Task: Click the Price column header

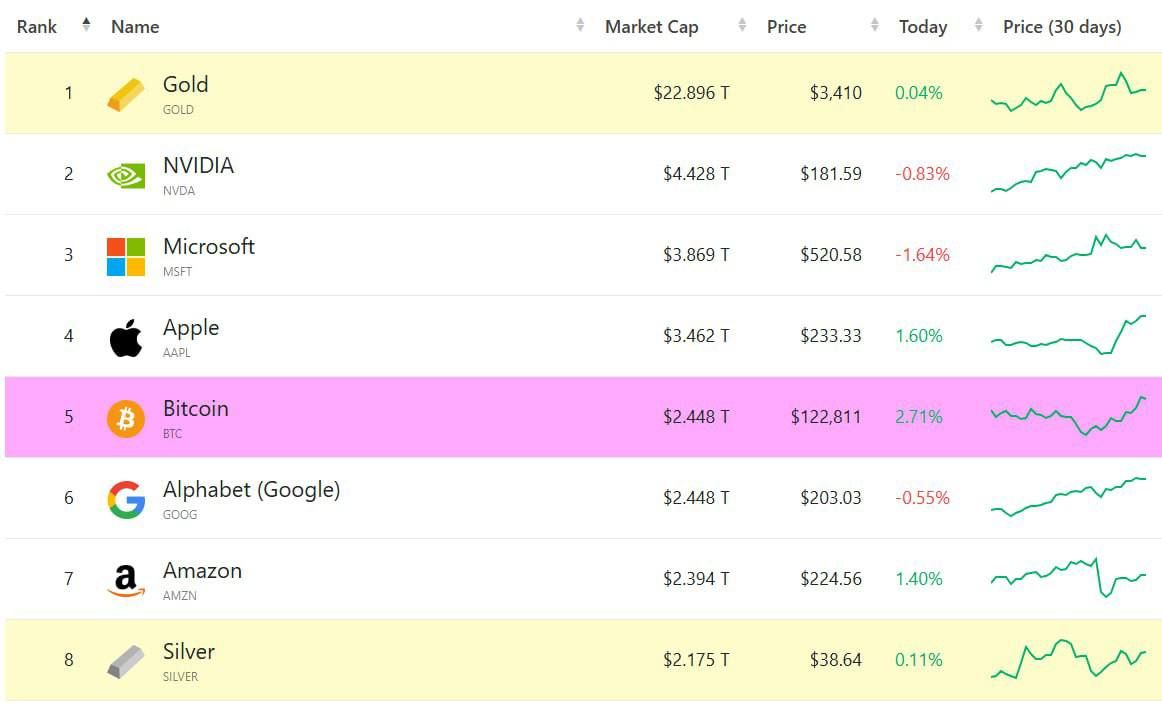Action: [x=786, y=27]
